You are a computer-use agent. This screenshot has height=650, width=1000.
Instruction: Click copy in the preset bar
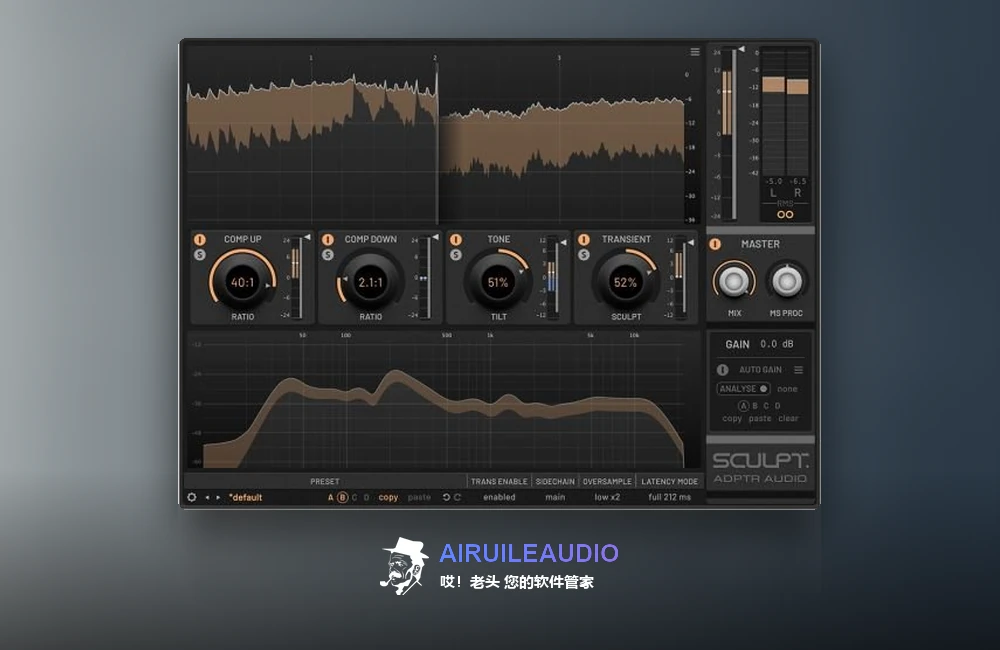pyautogui.click(x=388, y=498)
